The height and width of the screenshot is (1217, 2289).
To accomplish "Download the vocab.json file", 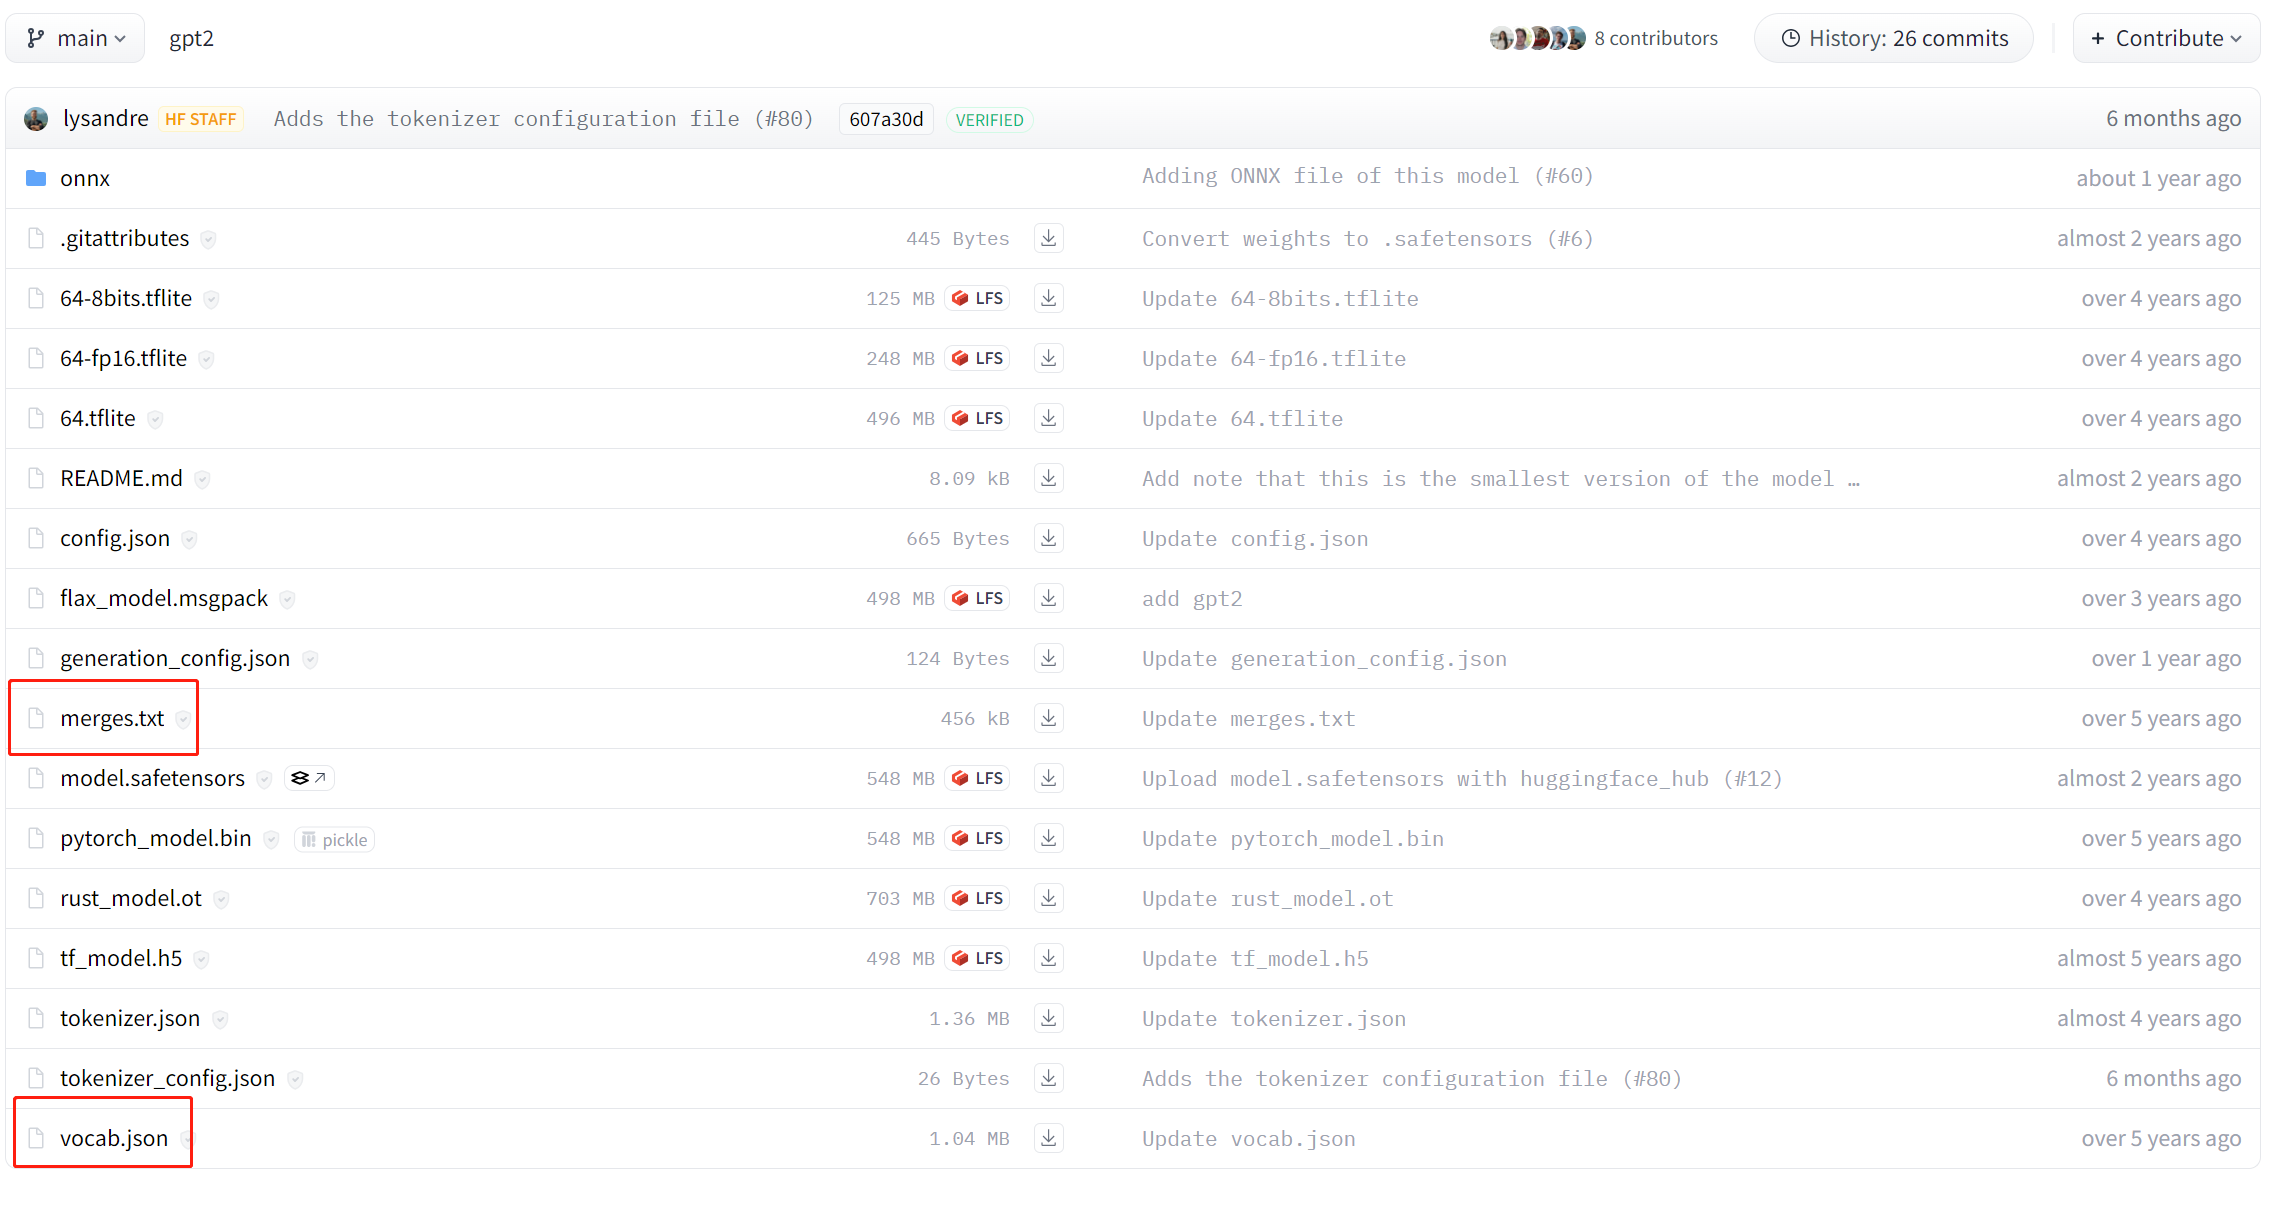I will (x=1048, y=1138).
